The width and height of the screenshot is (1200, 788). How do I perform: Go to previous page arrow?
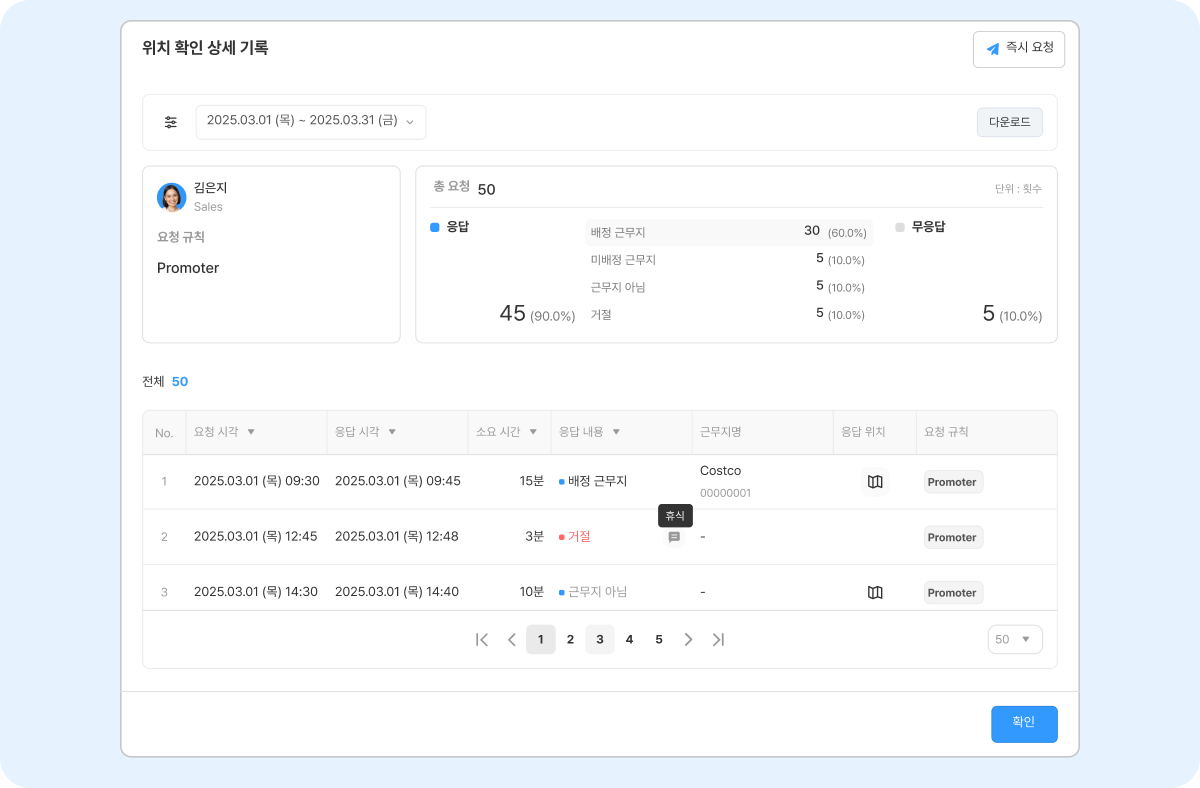[x=512, y=639]
